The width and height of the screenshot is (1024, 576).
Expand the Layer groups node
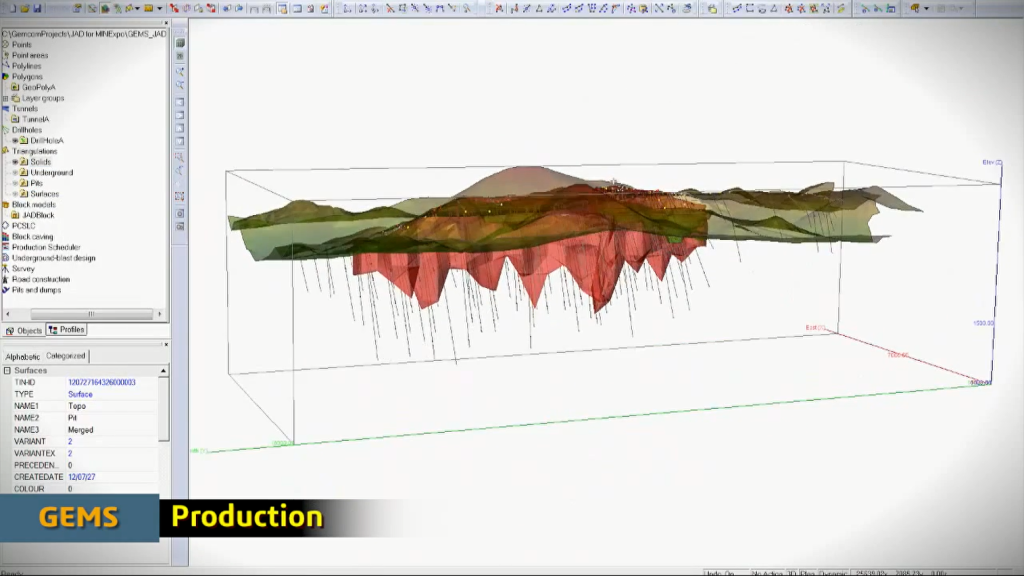point(6,99)
